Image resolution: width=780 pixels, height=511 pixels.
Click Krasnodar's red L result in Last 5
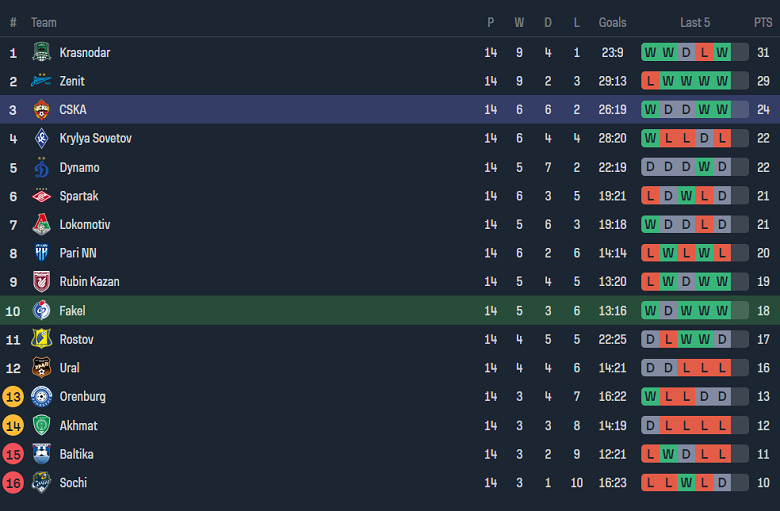pos(704,53)
